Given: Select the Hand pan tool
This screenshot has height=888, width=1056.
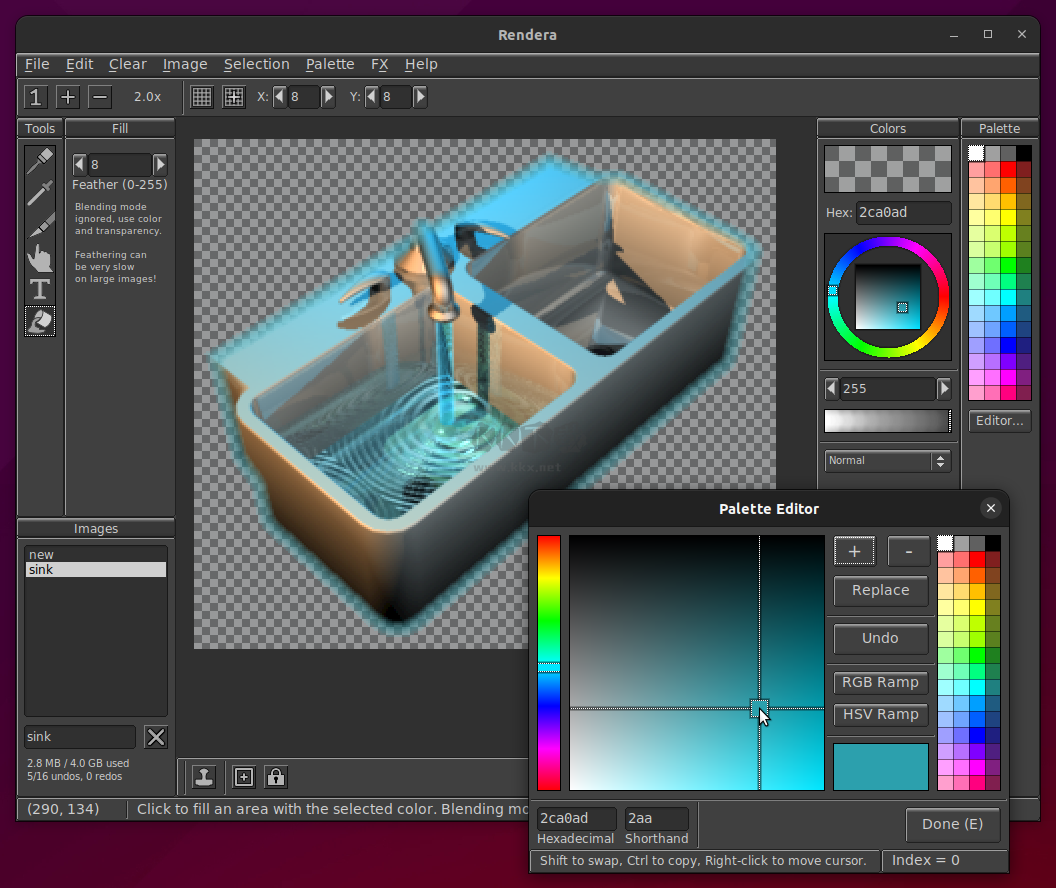Looking at the screenshot, I should 40,258.
